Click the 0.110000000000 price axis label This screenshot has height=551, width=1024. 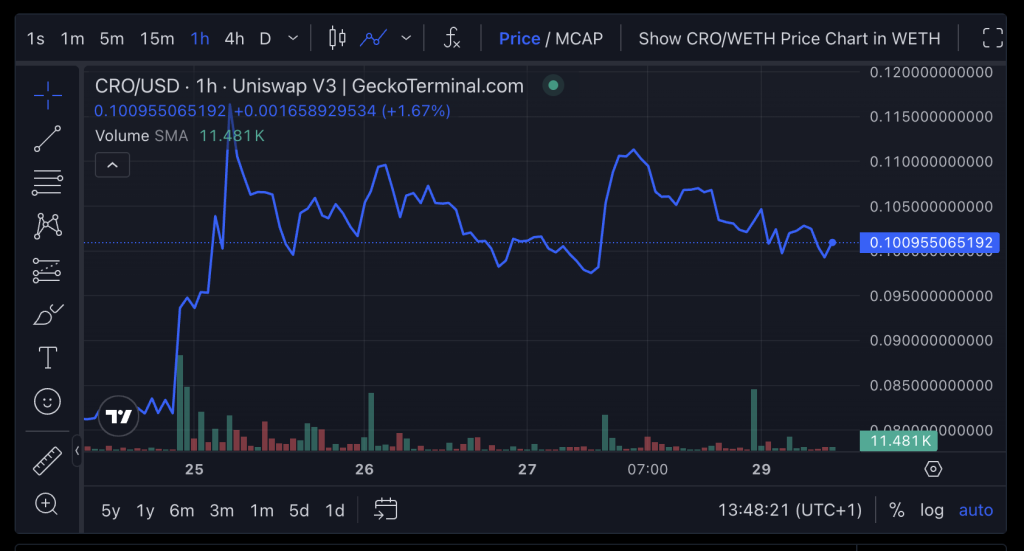pyautogui.click(x=931, y=162)
